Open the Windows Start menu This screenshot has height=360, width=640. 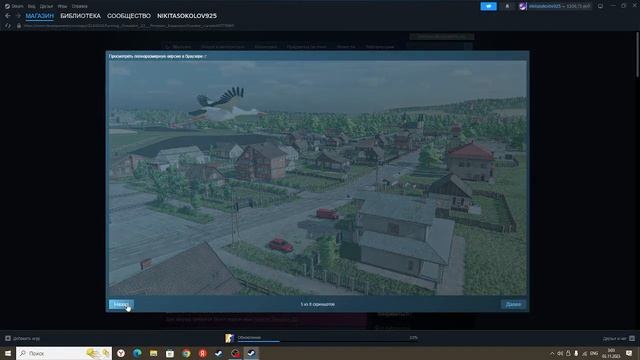point(8,353)
